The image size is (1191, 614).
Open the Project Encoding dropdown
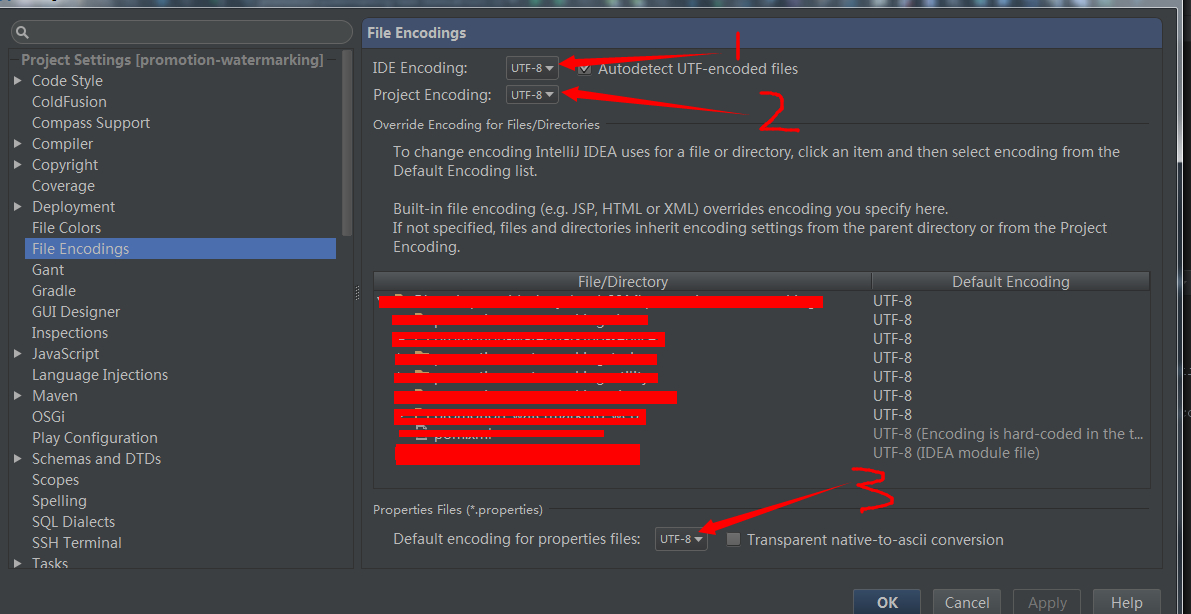tap(532, 95)
